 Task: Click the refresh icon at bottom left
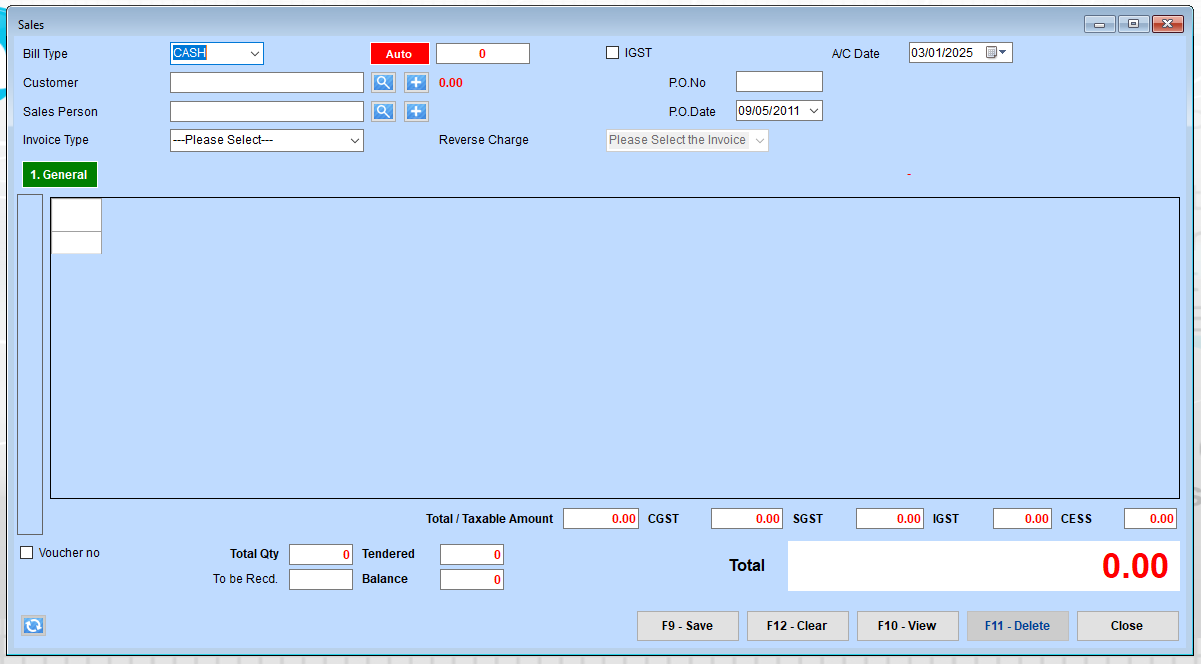(x=34, y=626)
